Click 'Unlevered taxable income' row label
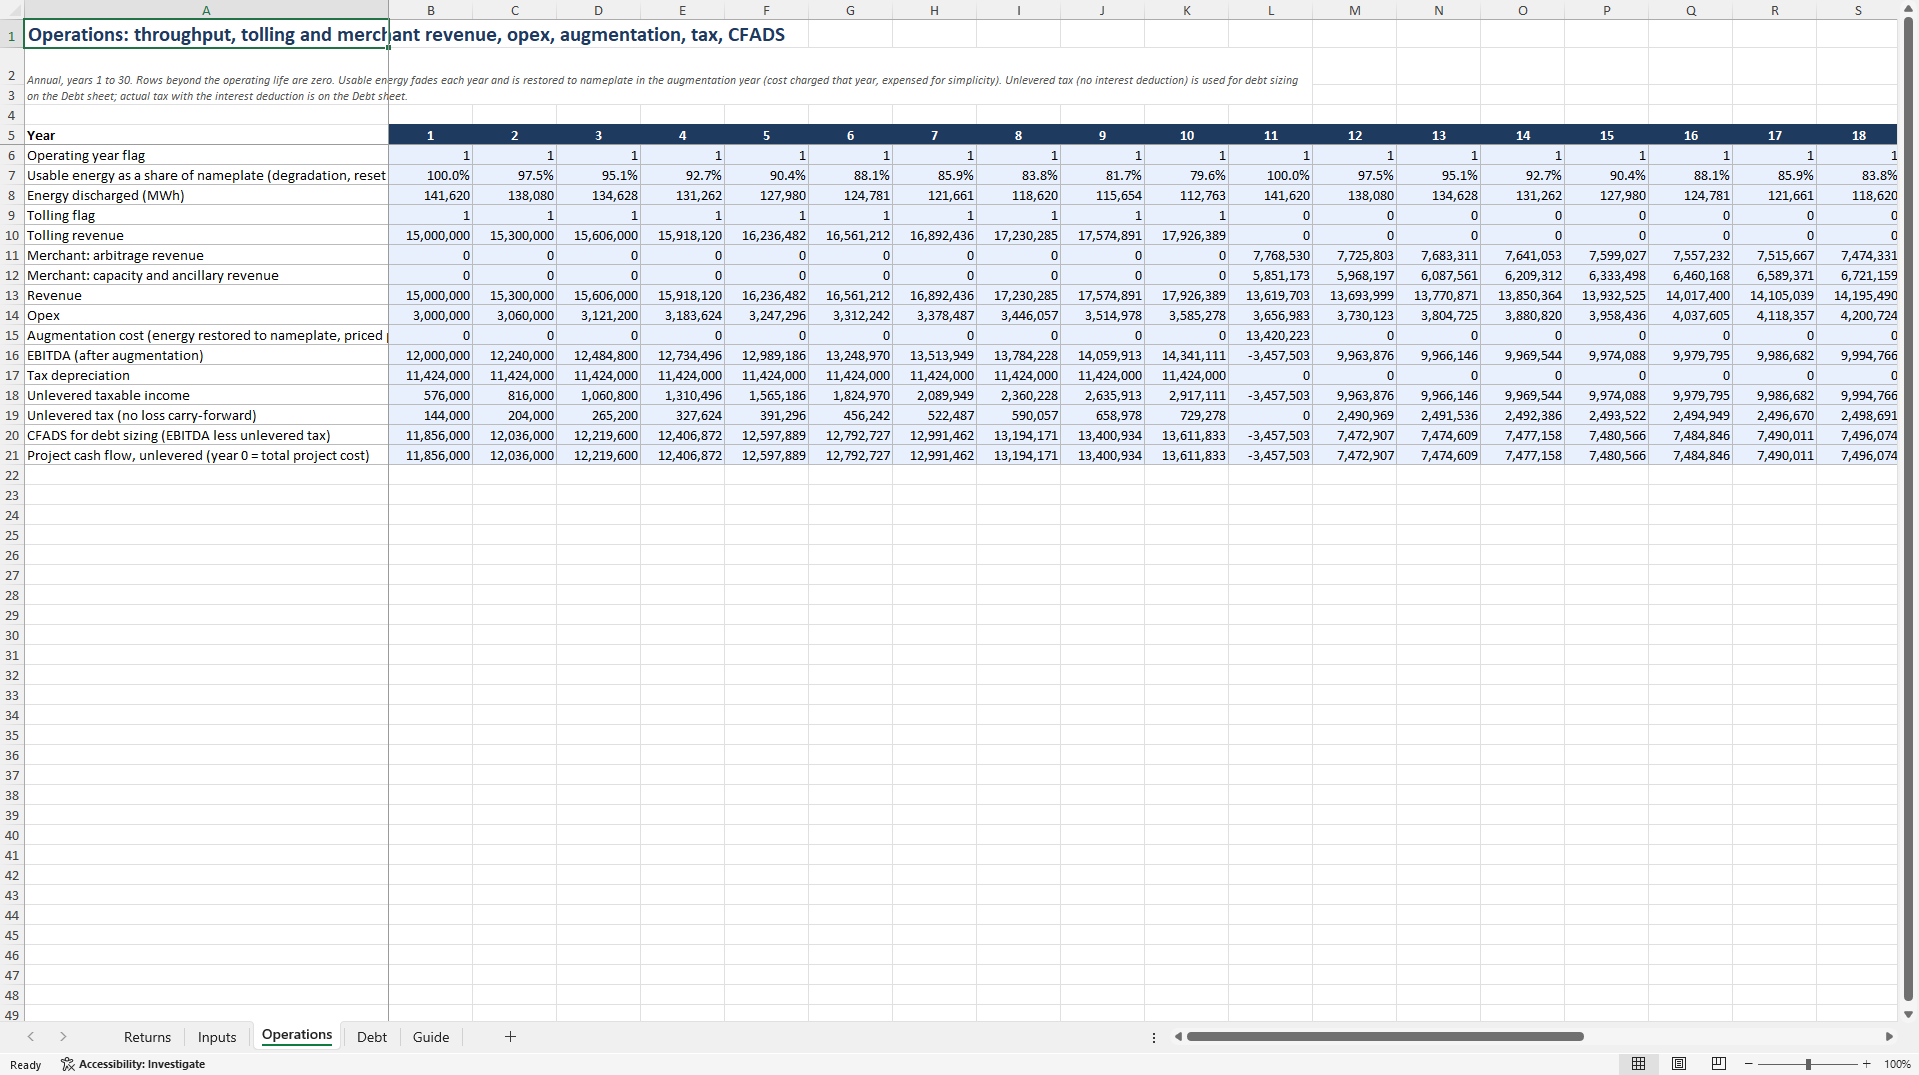 [x=206, y=395]
